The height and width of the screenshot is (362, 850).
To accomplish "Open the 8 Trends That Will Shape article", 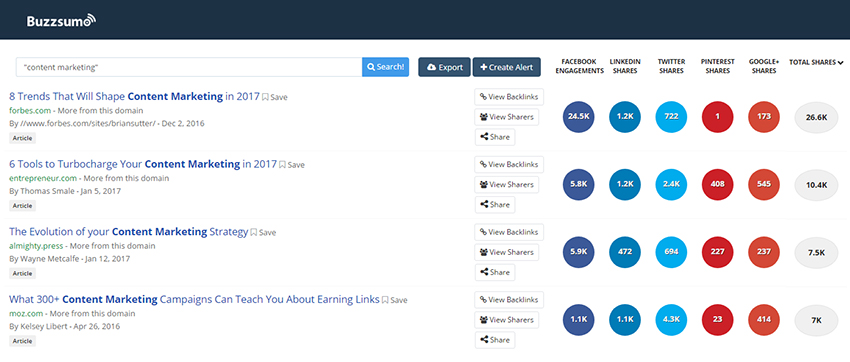I will 134,96.
